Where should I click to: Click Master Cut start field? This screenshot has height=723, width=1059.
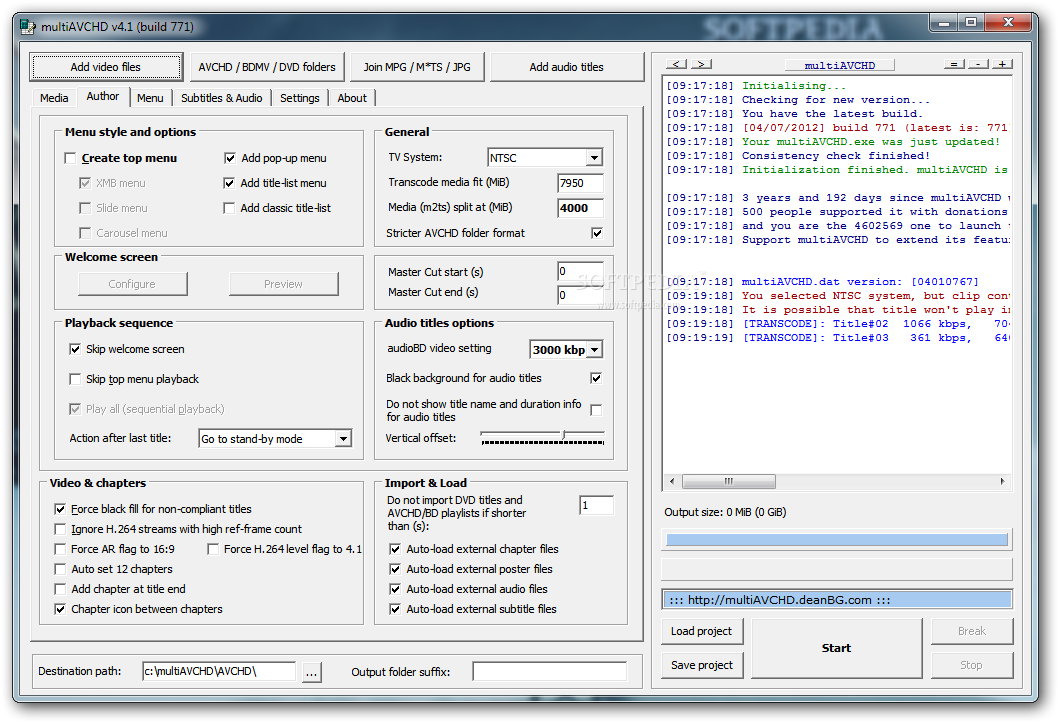580,271
